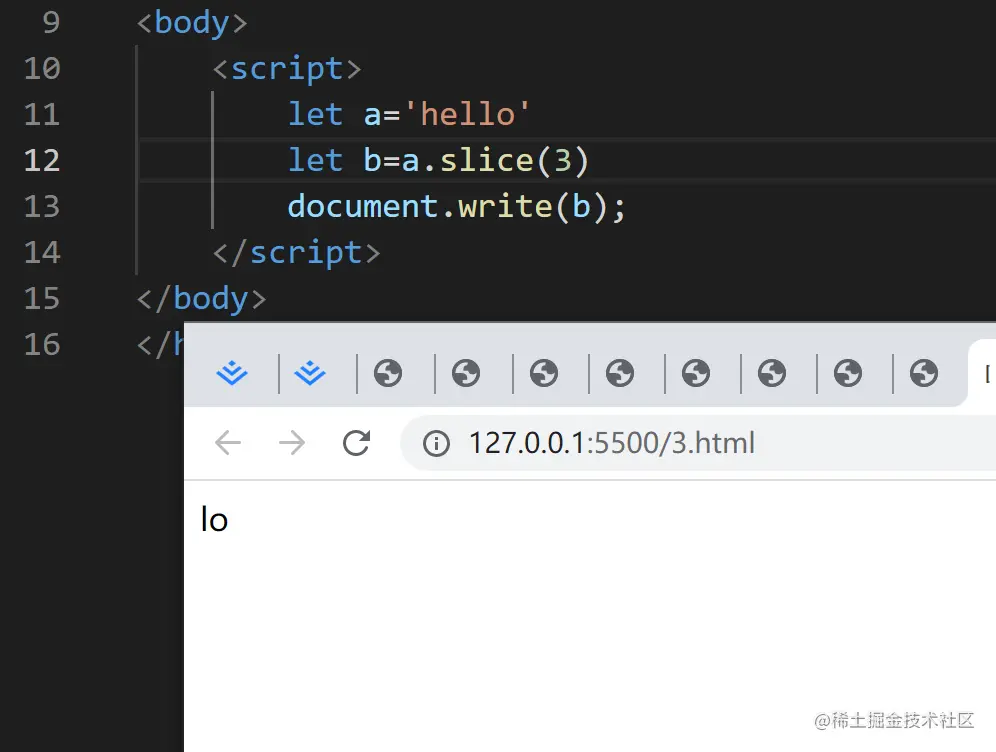Select the active tab at right edge

tap(982, 373)
